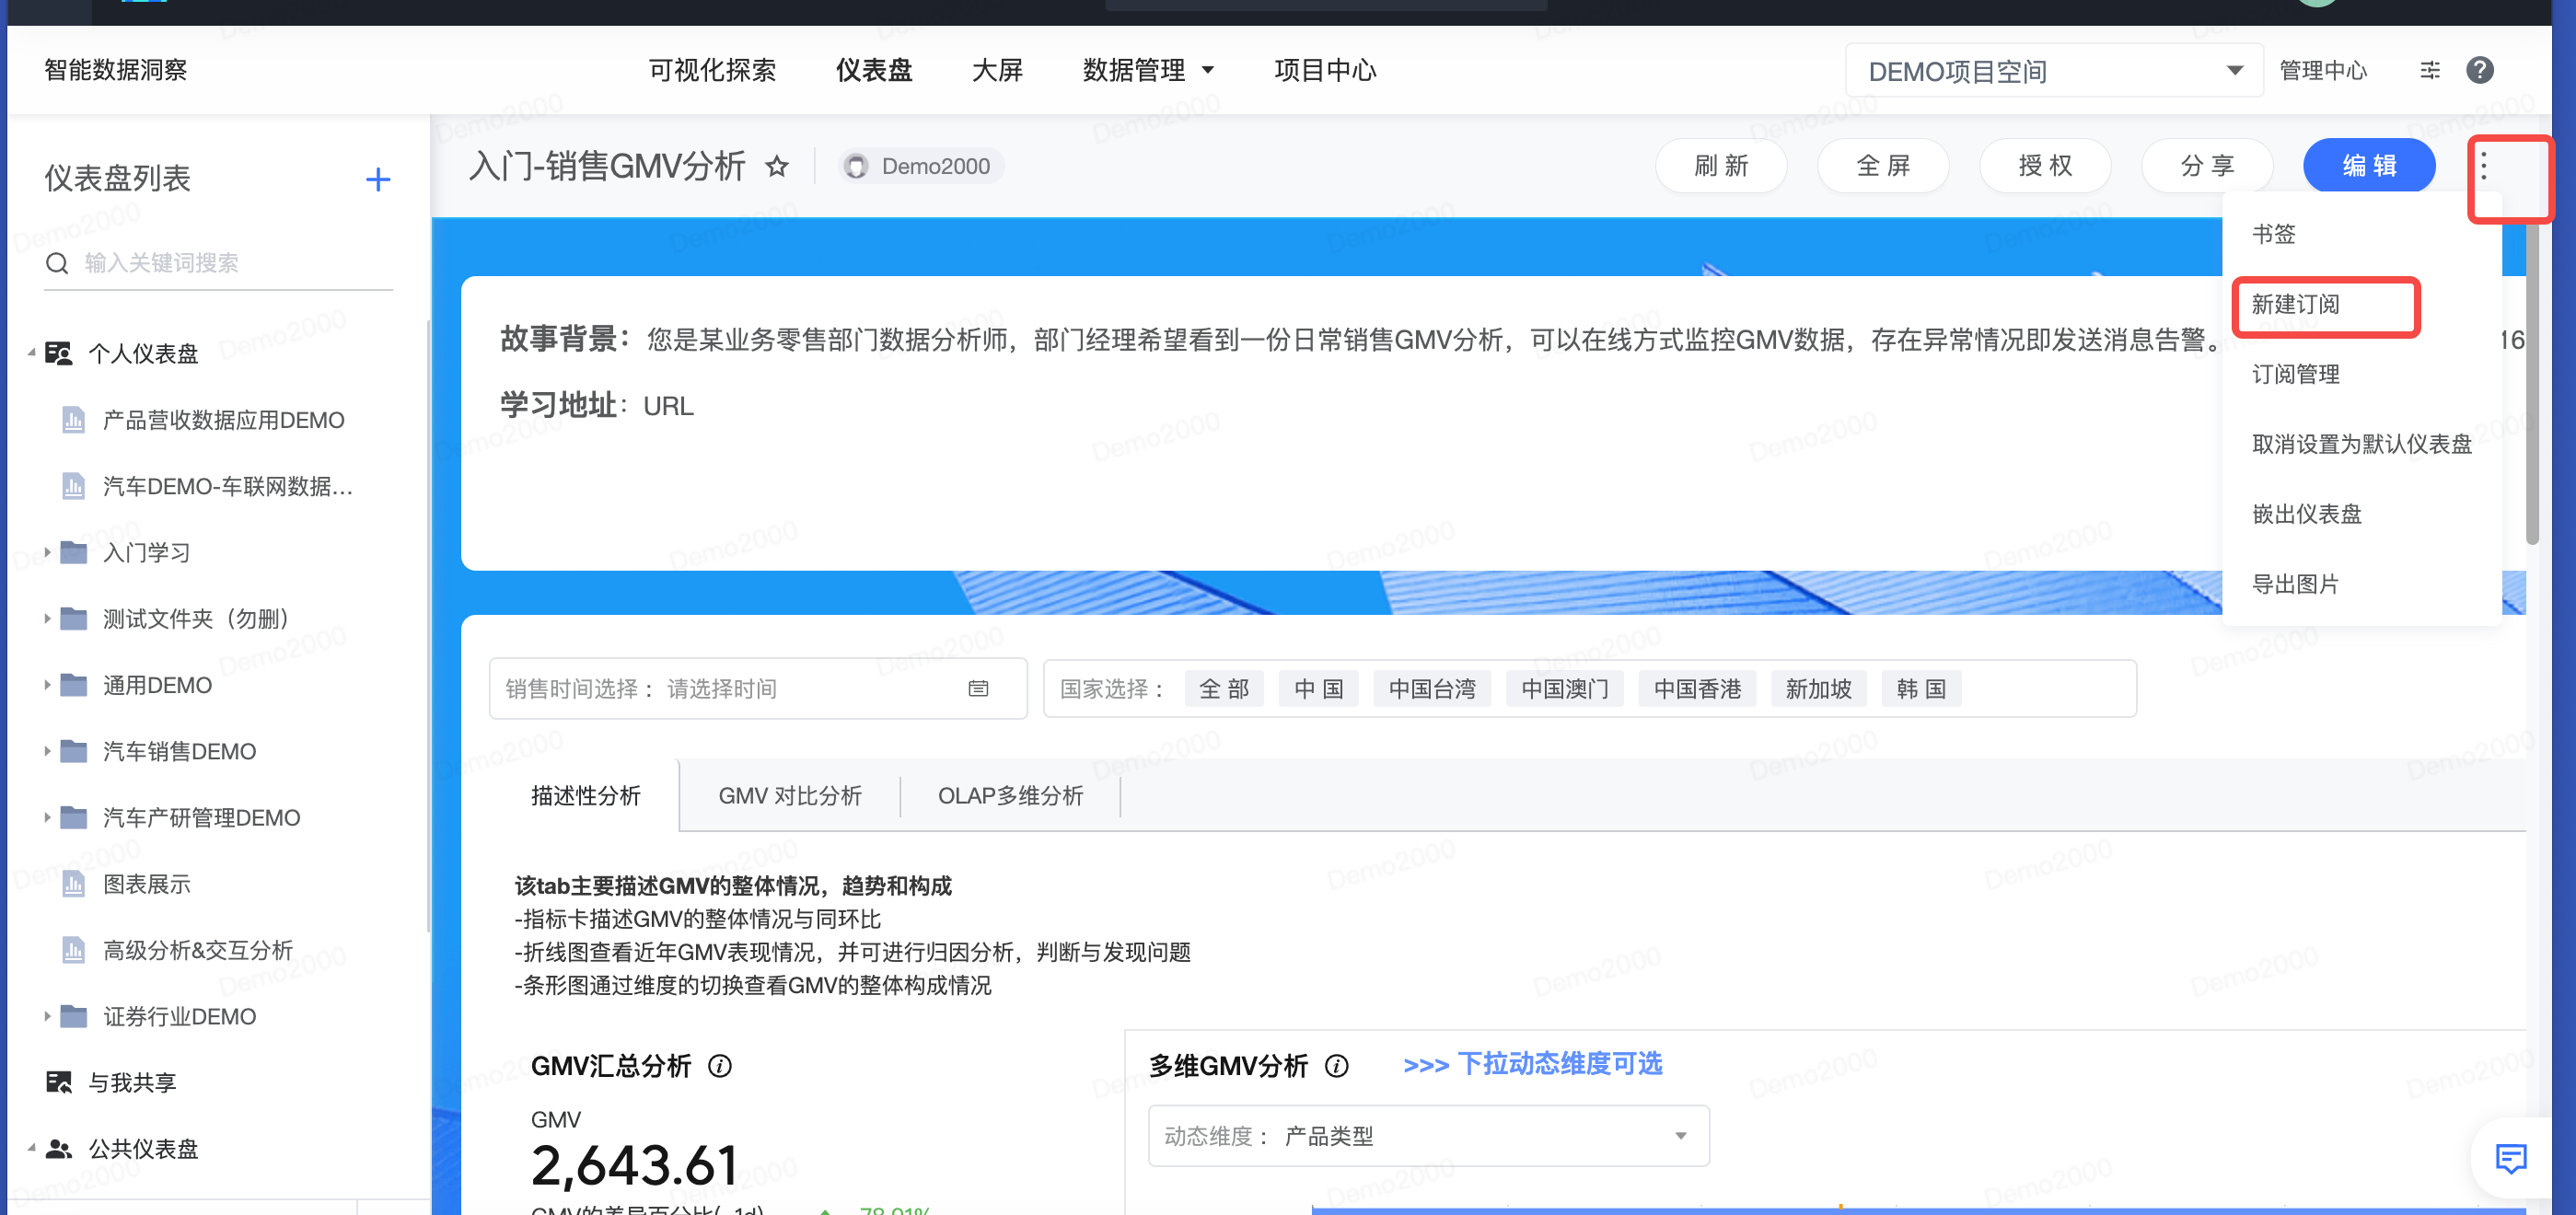
Task: Select country filter 中国
Action: [x=1318, y=688]
